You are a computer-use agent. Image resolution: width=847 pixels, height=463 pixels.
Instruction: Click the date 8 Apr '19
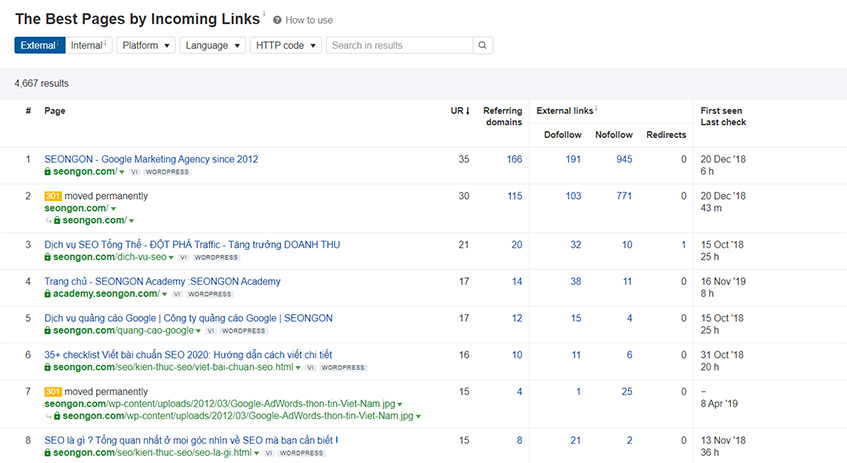pos(719,404)
